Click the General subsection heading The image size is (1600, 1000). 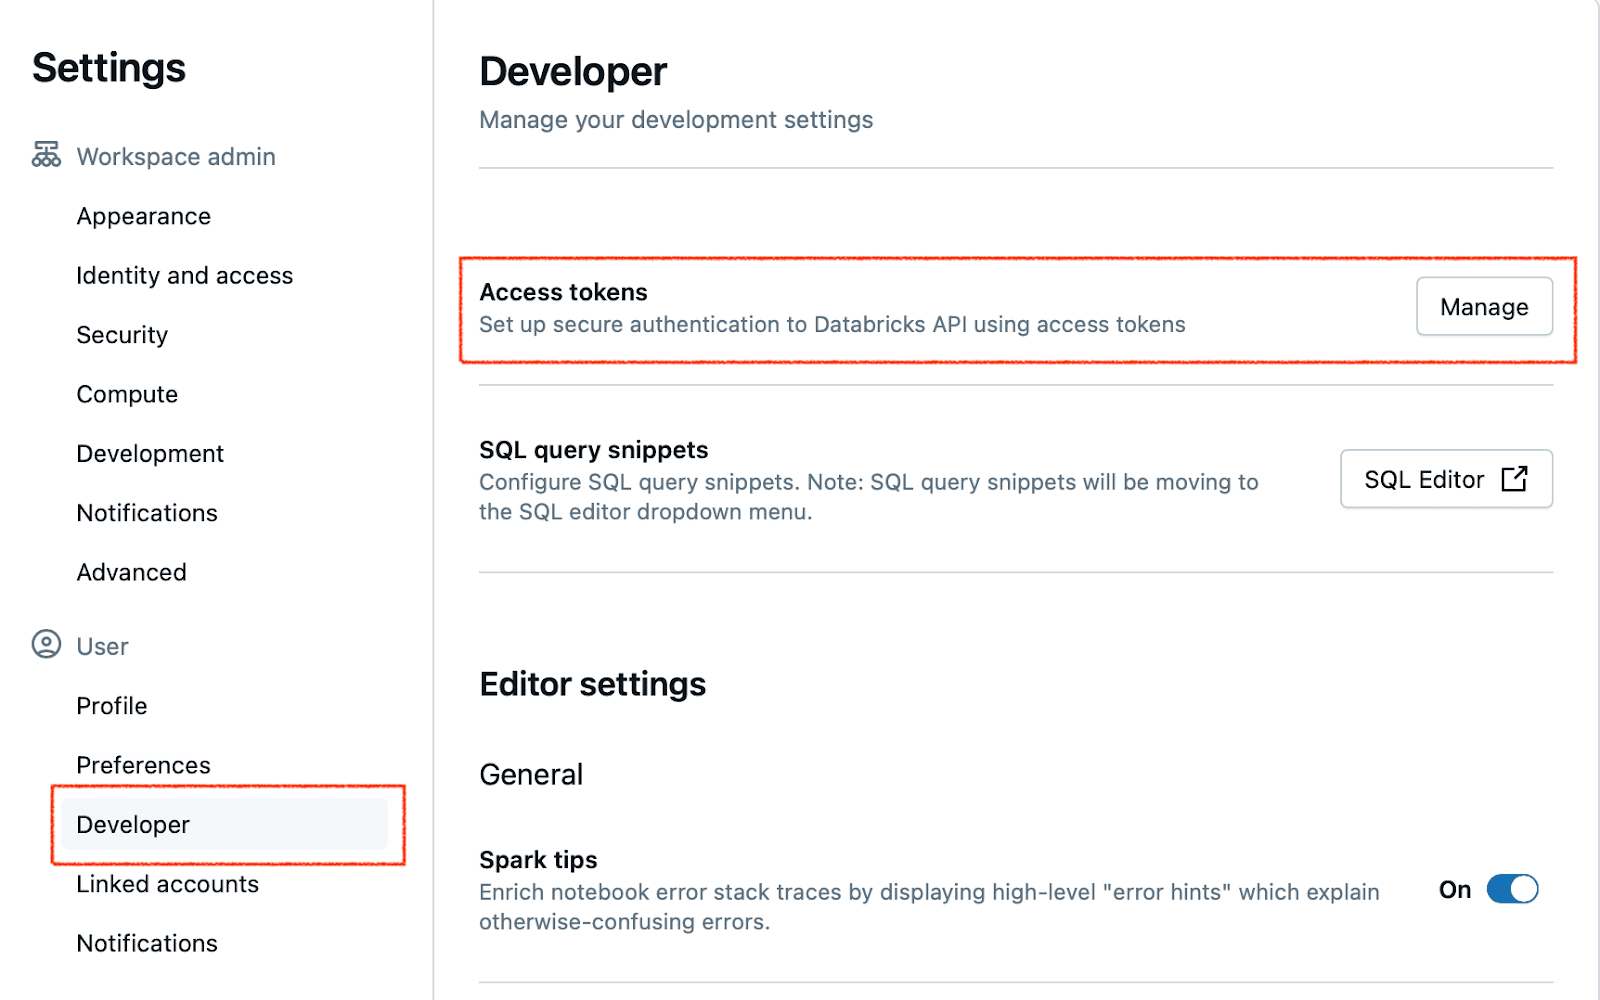[531, 774]
